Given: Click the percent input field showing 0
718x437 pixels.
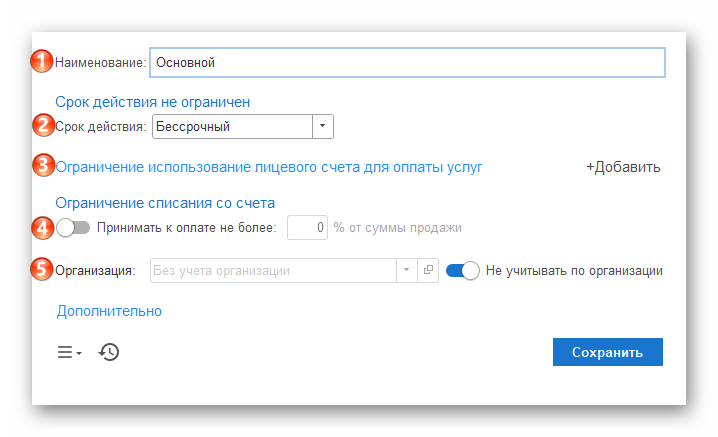Looking at the screenshot, I should pyautogui.click(x=307, y=228).
